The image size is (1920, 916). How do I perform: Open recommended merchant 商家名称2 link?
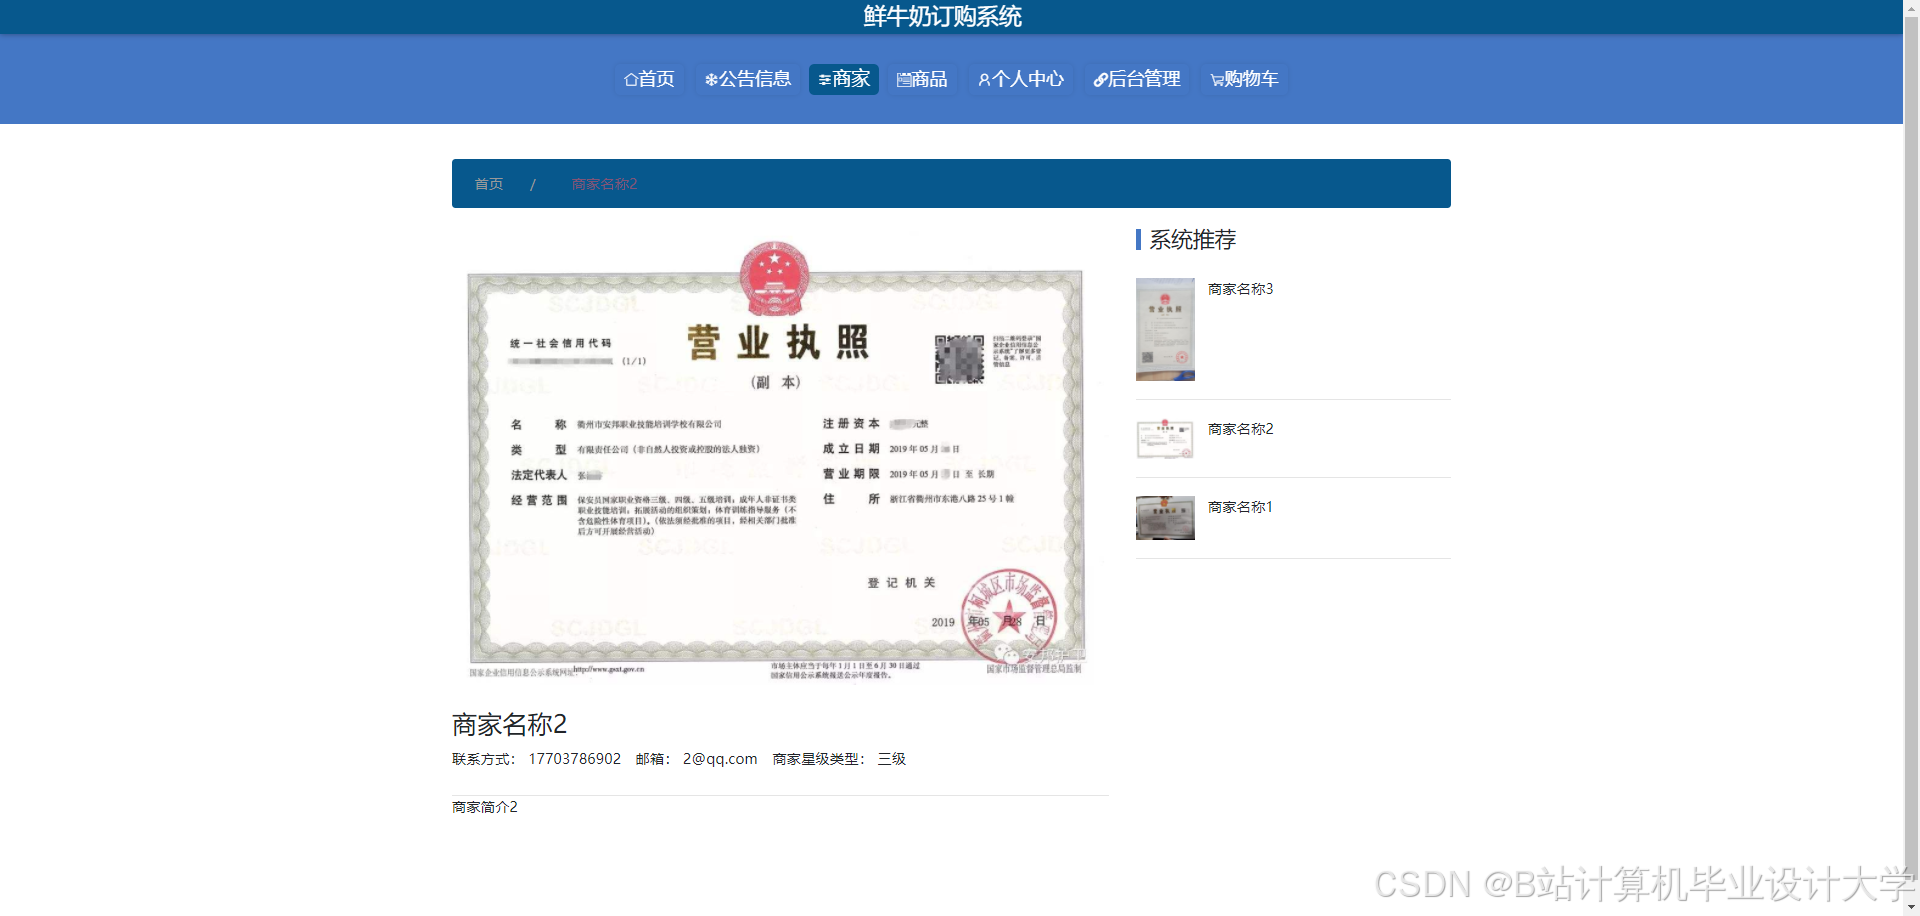[1240, 429]
